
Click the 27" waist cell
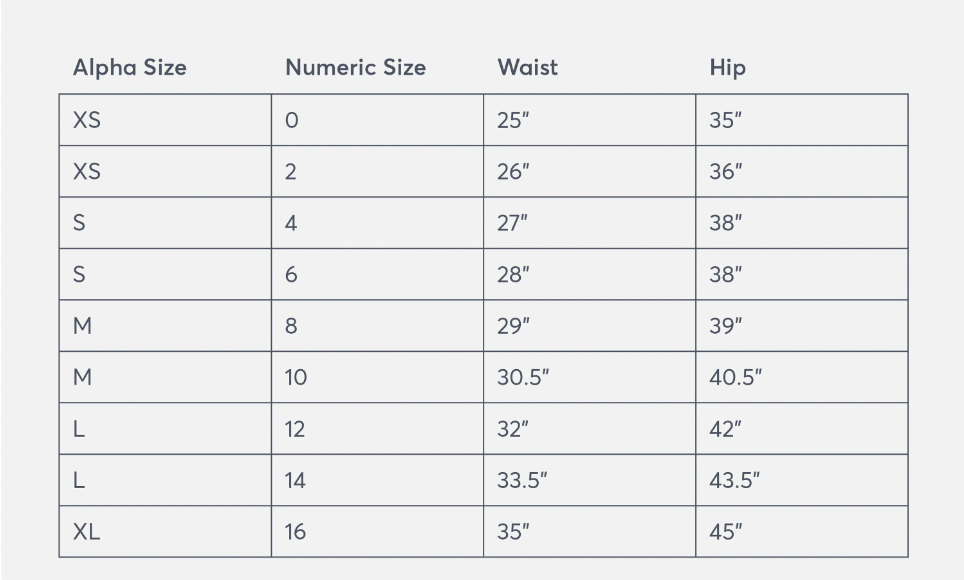point(590,223)
